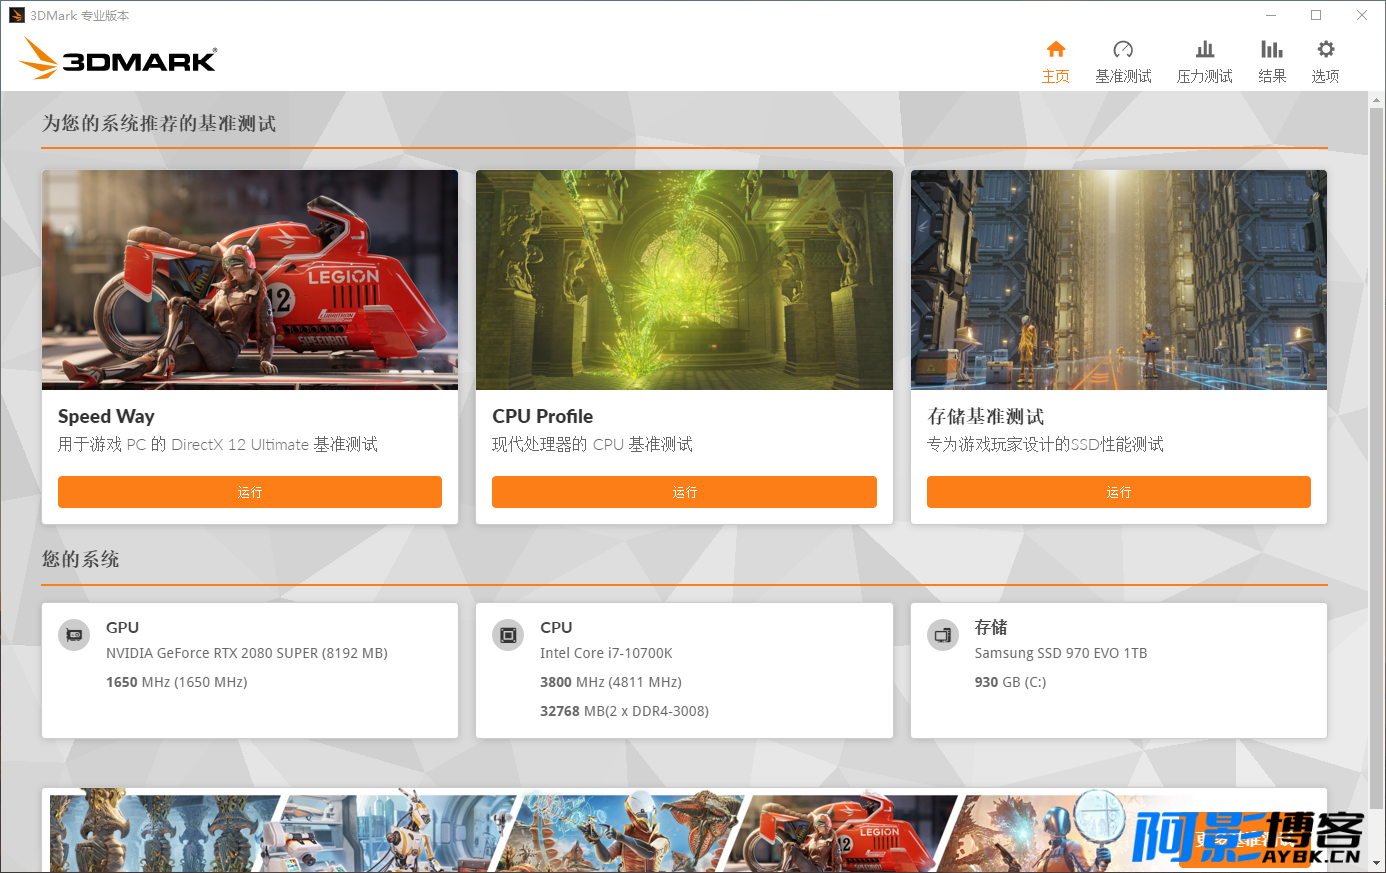Viewport: 1386px width, 873px height.
Task: Click the scrollbar down arrow
Action: point(1377,862)
